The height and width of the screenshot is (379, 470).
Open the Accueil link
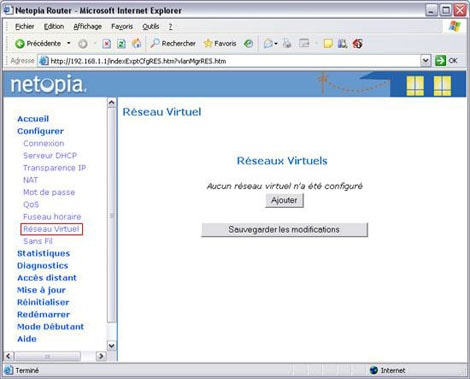click(x=33, y=119)
